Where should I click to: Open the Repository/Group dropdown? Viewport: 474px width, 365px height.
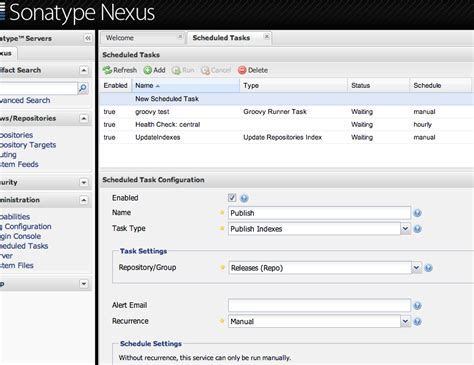416,268
